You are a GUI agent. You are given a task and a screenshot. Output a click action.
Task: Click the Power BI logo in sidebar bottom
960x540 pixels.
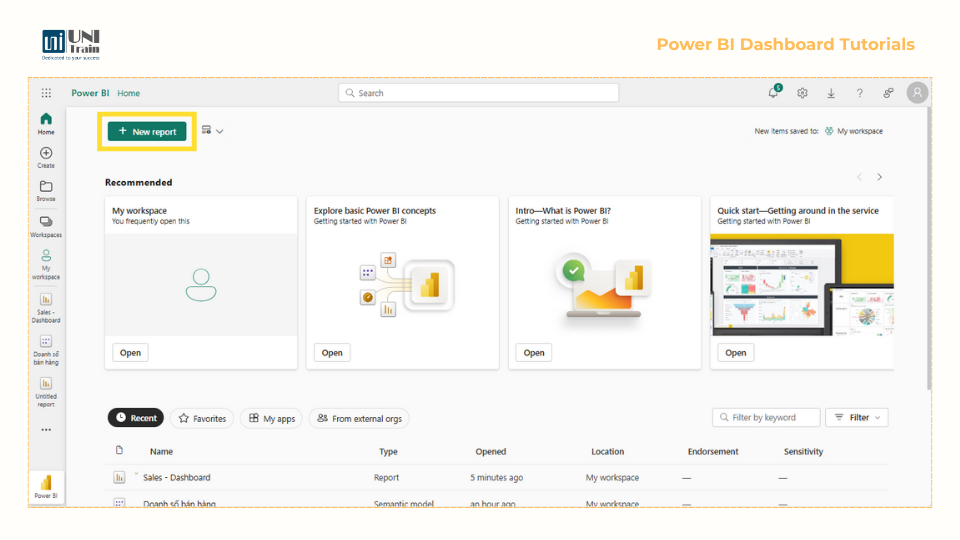(46, 487)
